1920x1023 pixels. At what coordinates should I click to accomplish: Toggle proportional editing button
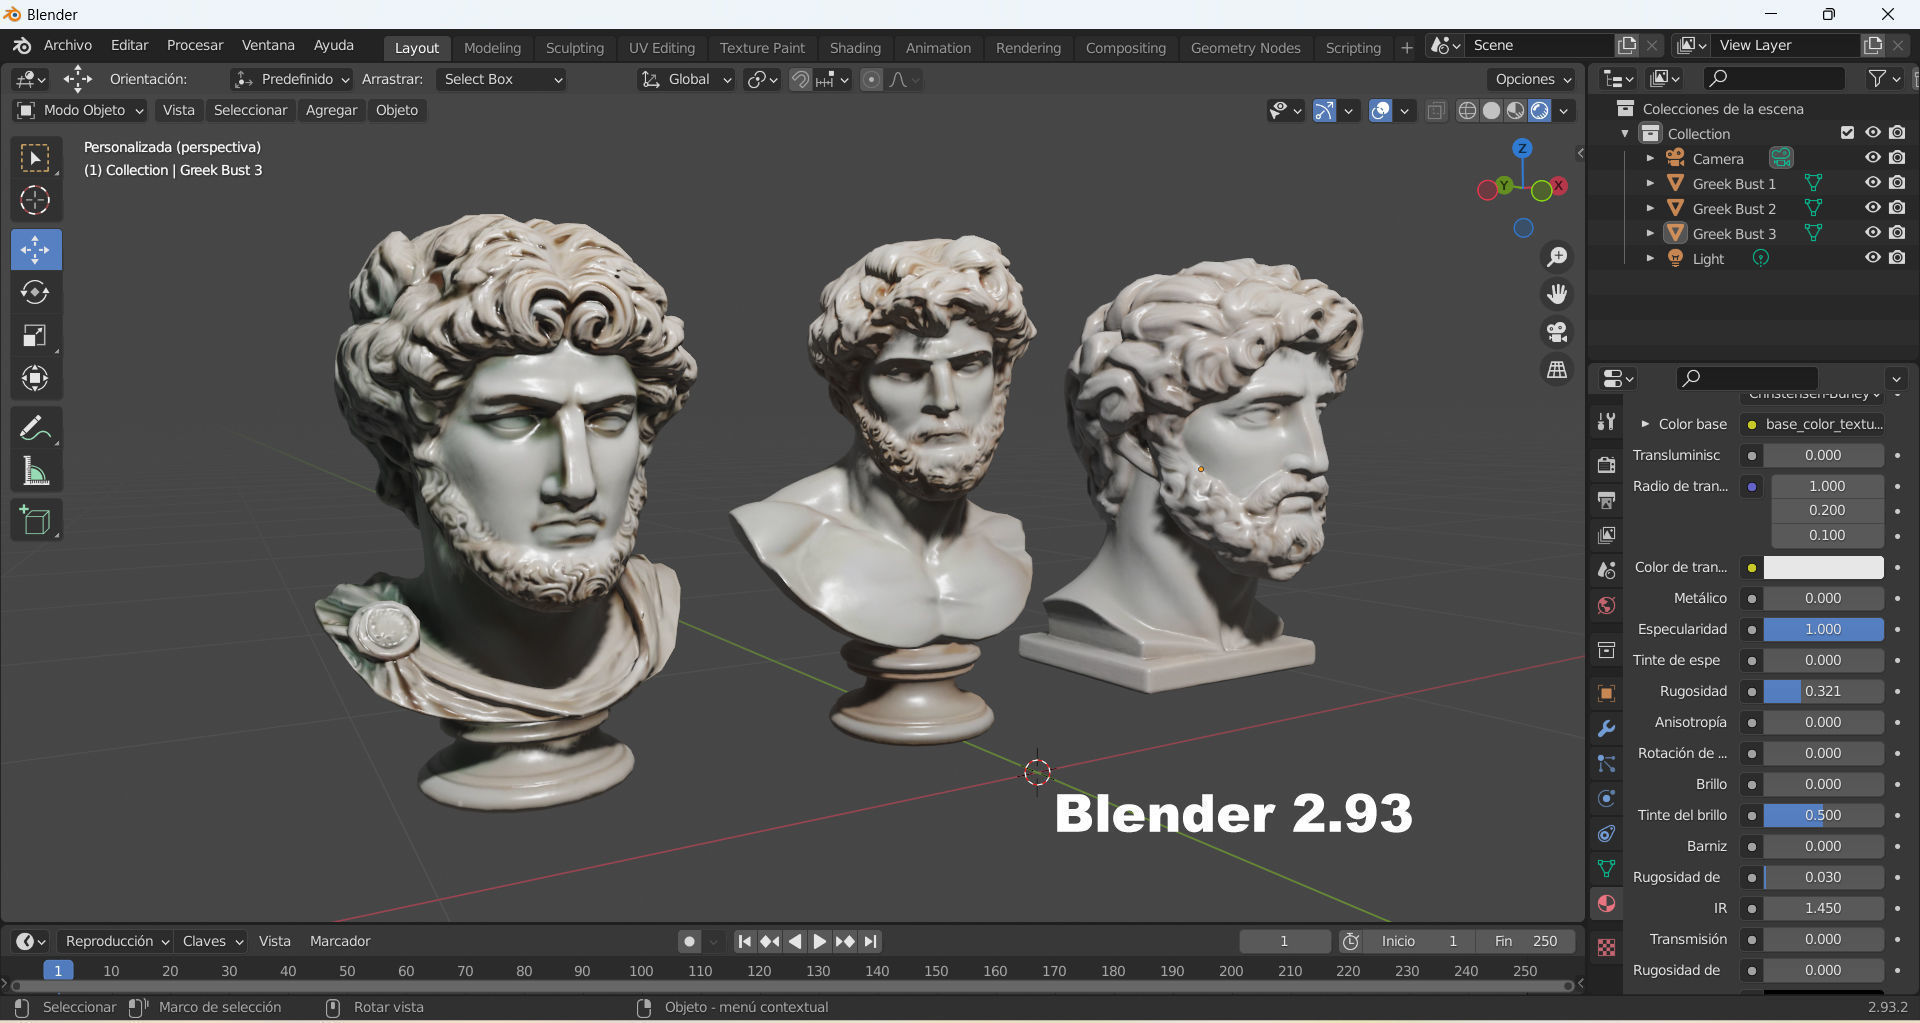[x=872, y=79]
